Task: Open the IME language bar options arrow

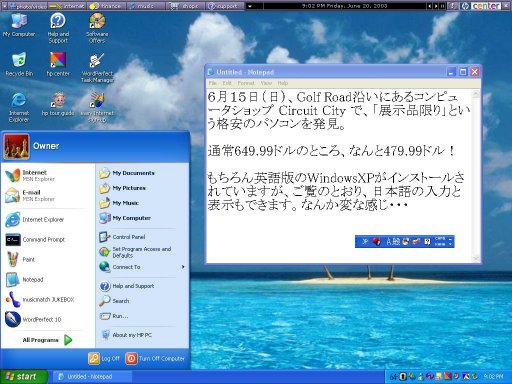Action: tap(450, 244)
